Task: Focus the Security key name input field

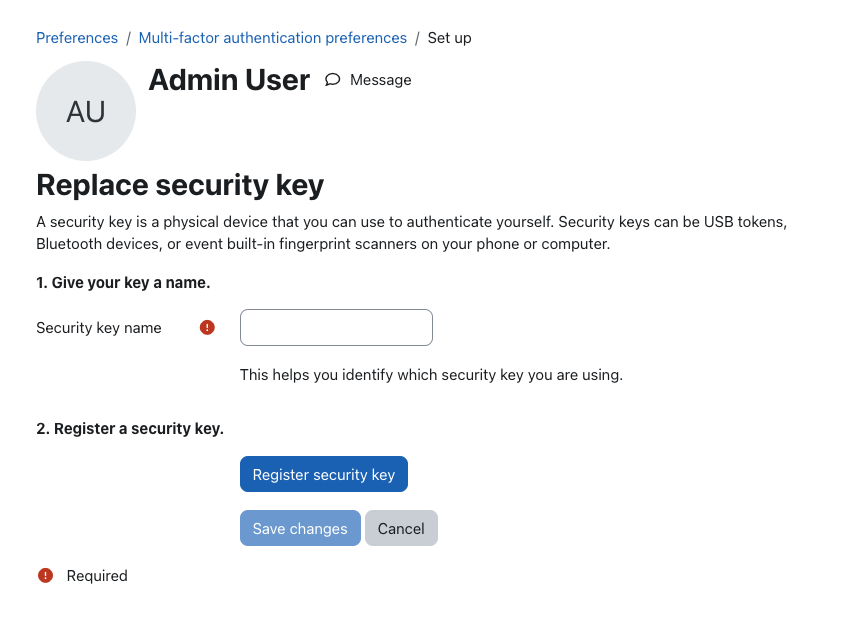Action: [x=336, y=328]
